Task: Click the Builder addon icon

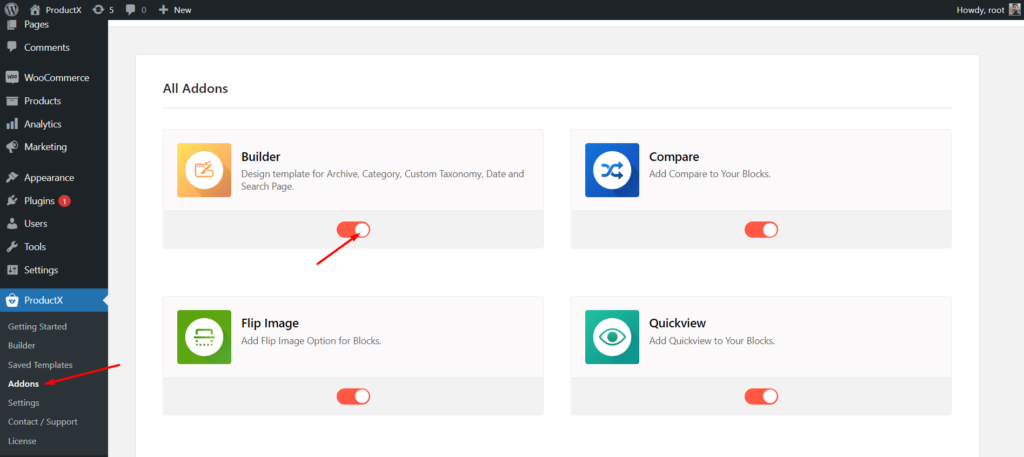Action: tap(204, 170)
